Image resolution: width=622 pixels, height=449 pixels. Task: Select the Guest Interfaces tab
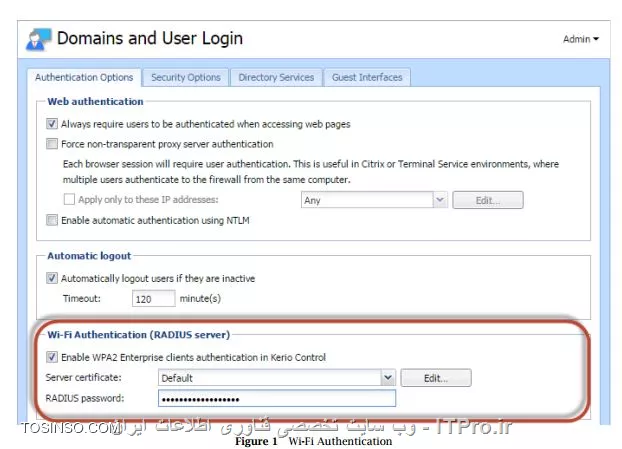(367, 77)
